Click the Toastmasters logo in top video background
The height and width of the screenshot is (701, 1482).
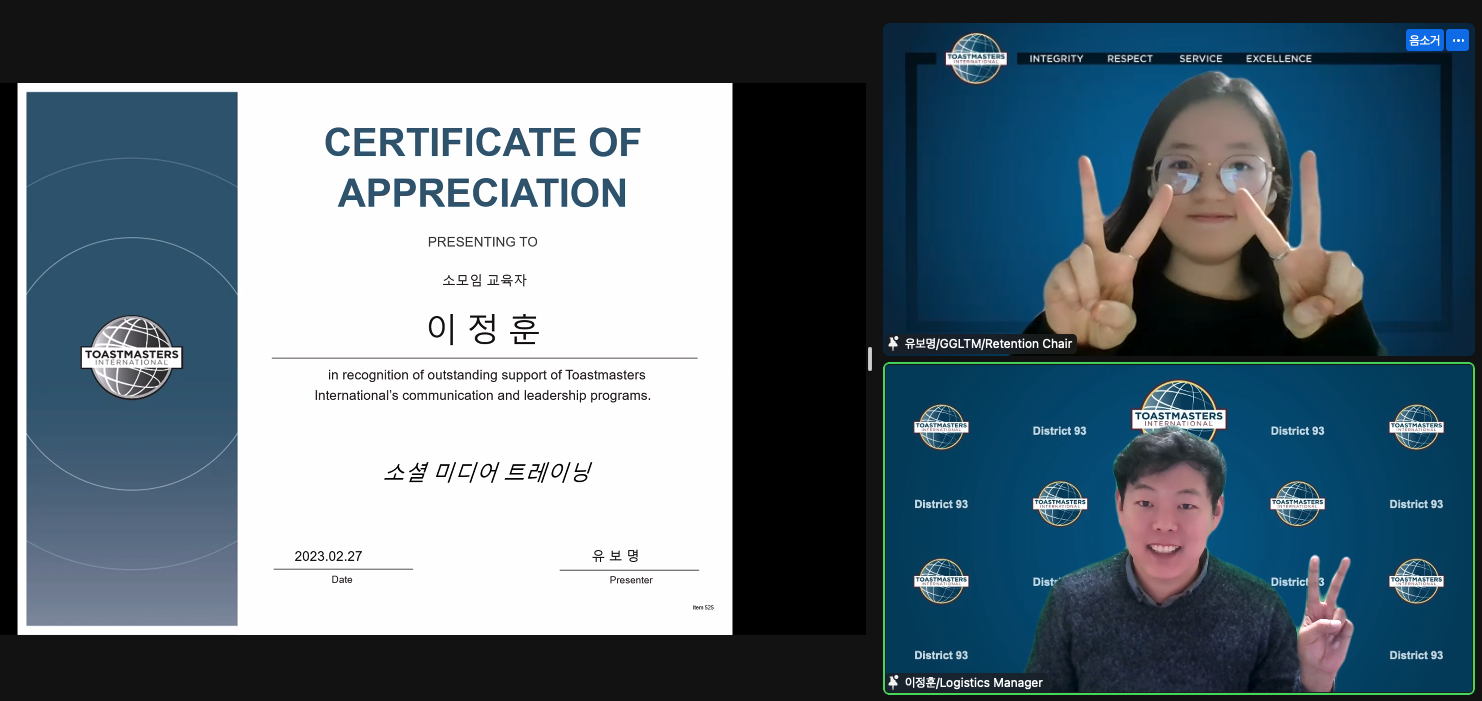point(975,58)
